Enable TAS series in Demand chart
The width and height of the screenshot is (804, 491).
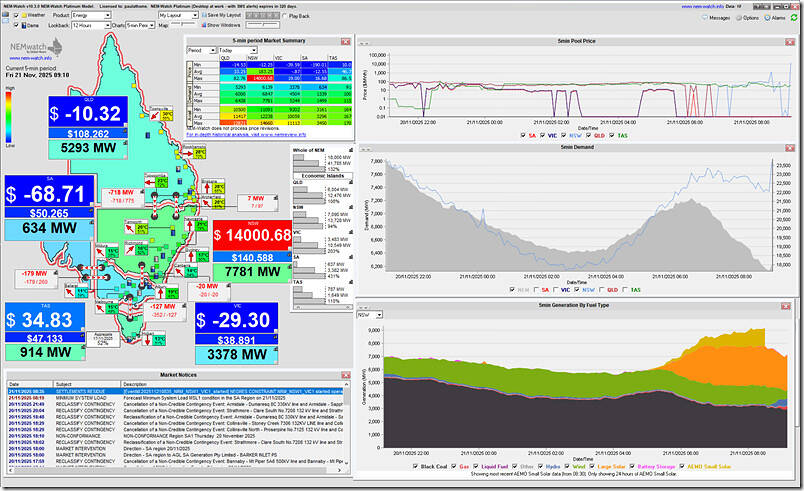(625, 290)
